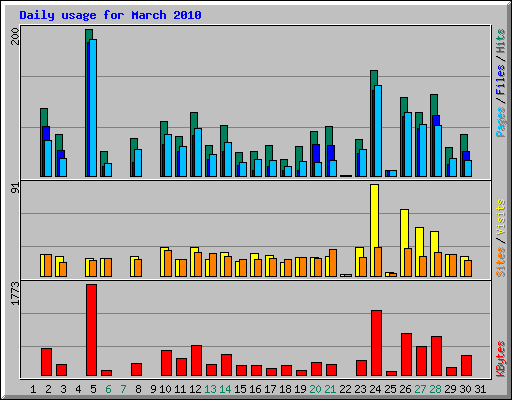Click day 15 on the x-axis
512x400 pixels.
(240, 389)
